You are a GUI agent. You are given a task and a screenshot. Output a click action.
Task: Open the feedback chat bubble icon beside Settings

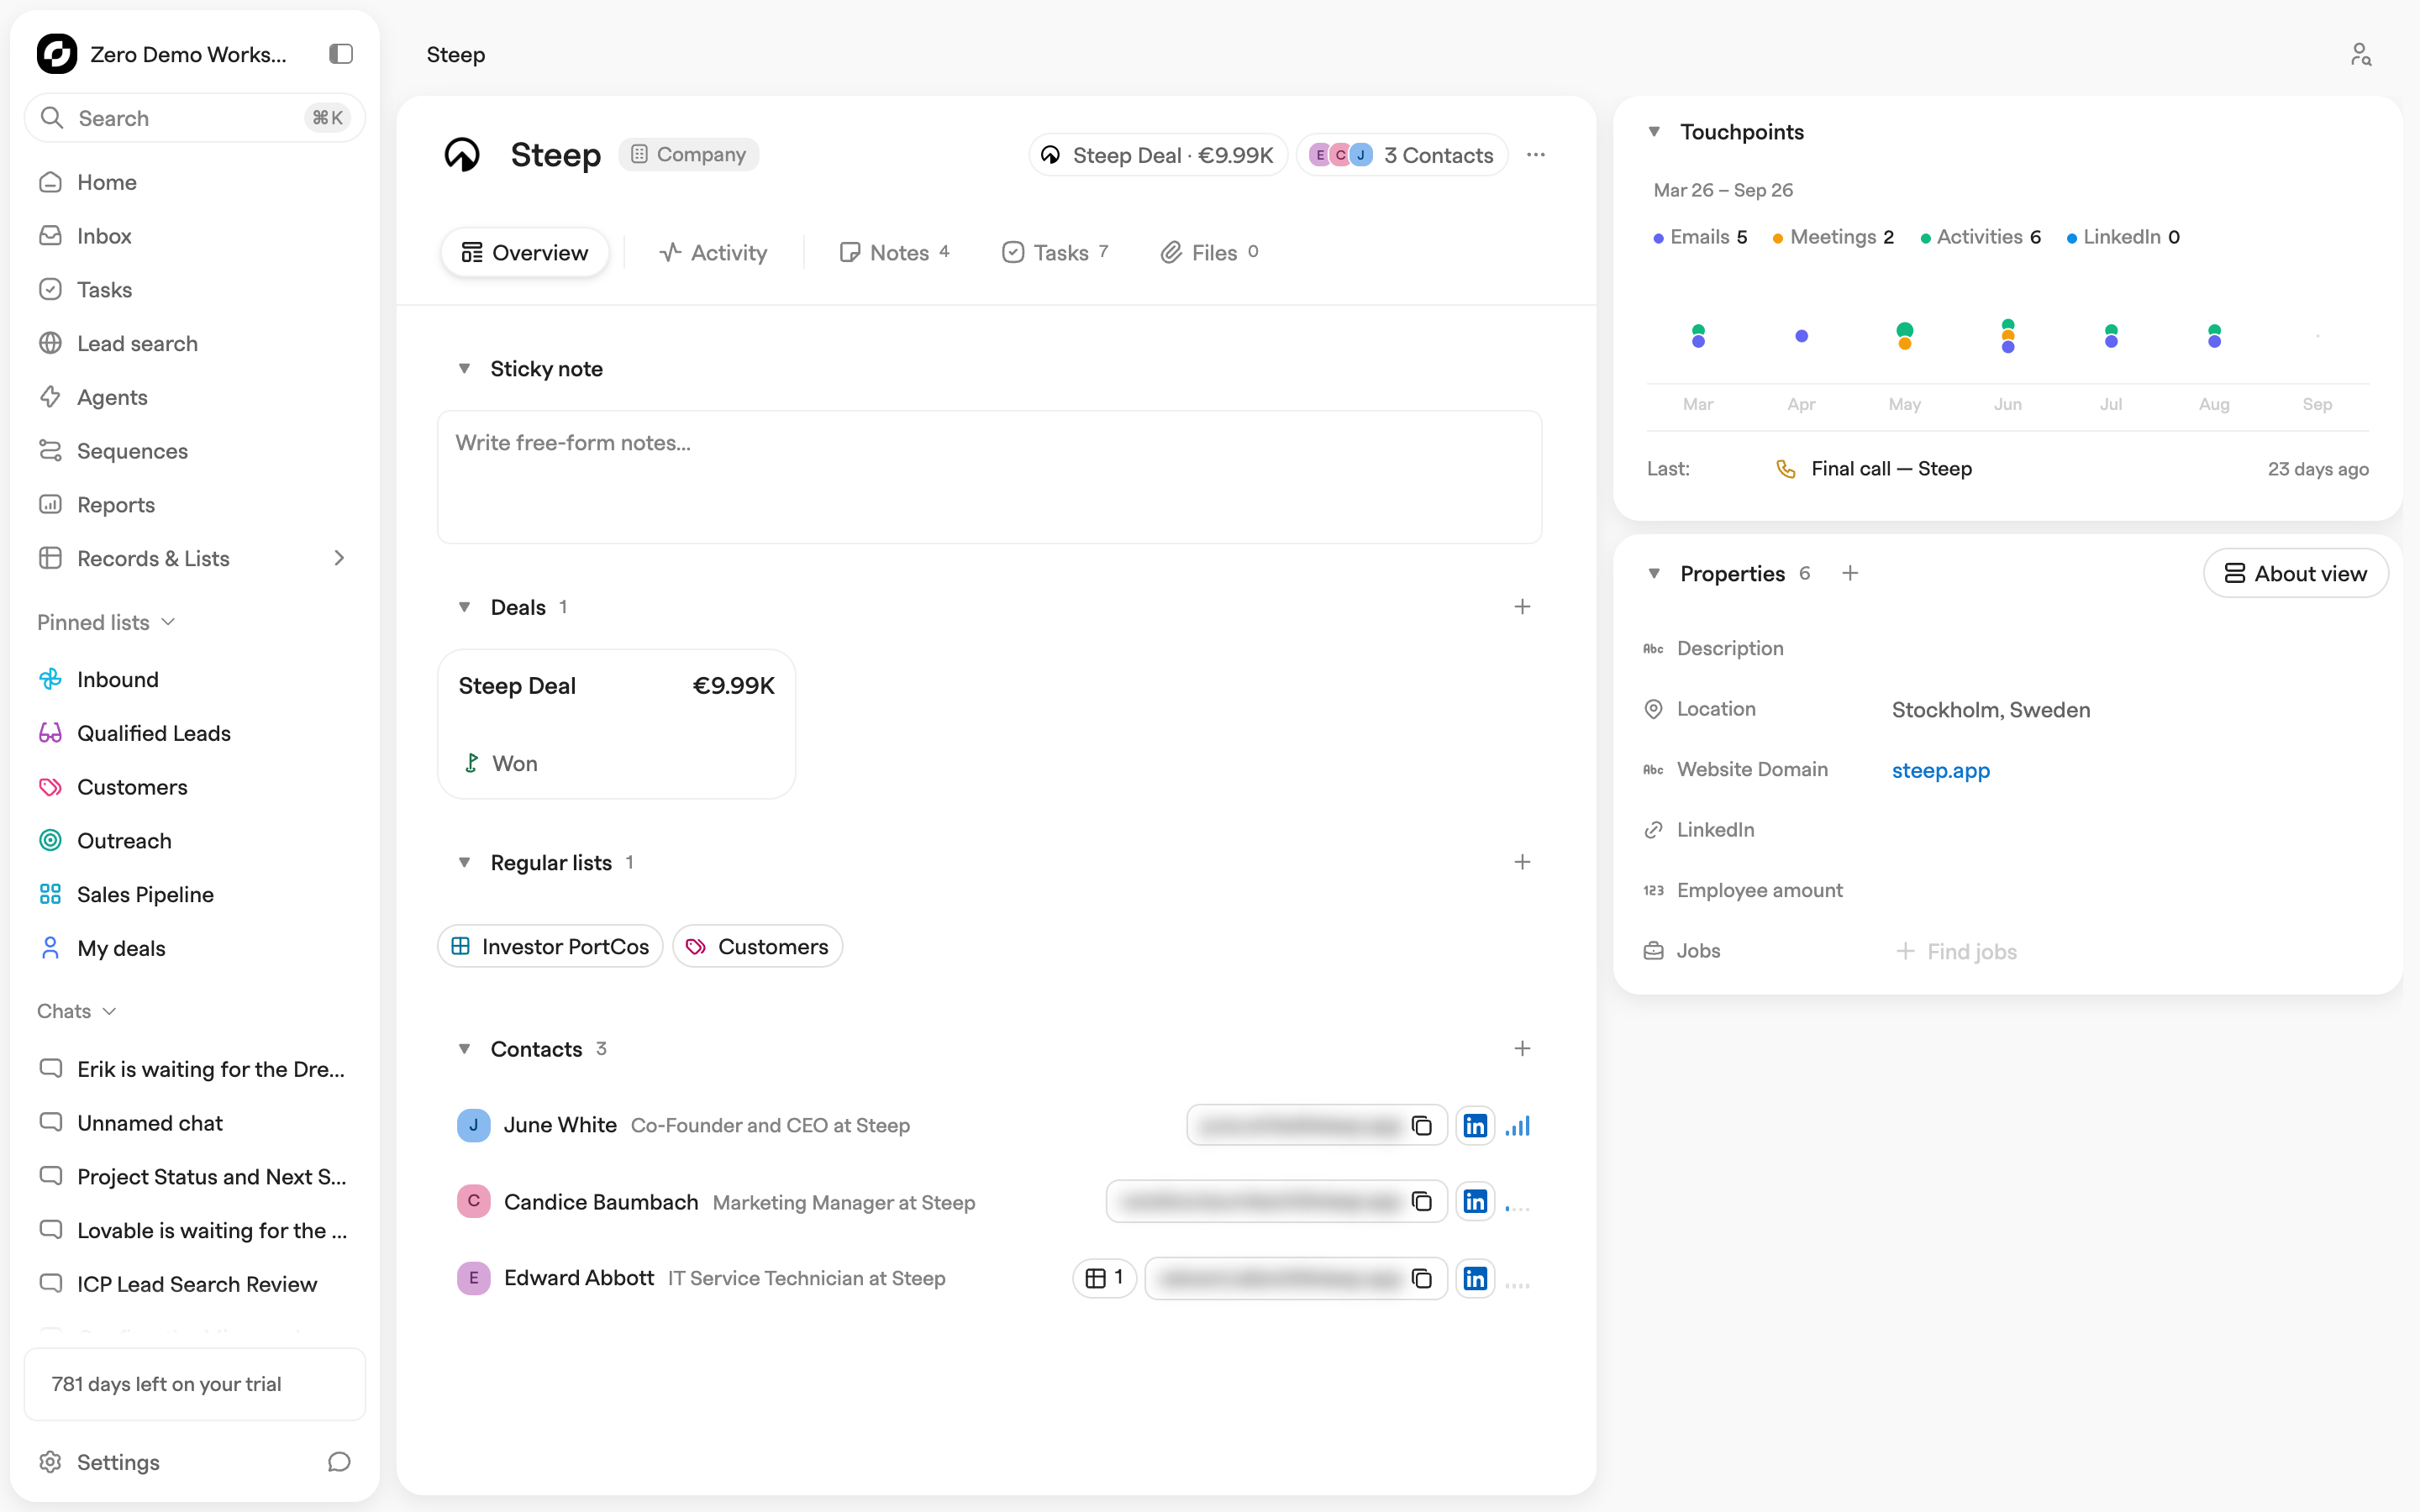[x=339, y=1462]
